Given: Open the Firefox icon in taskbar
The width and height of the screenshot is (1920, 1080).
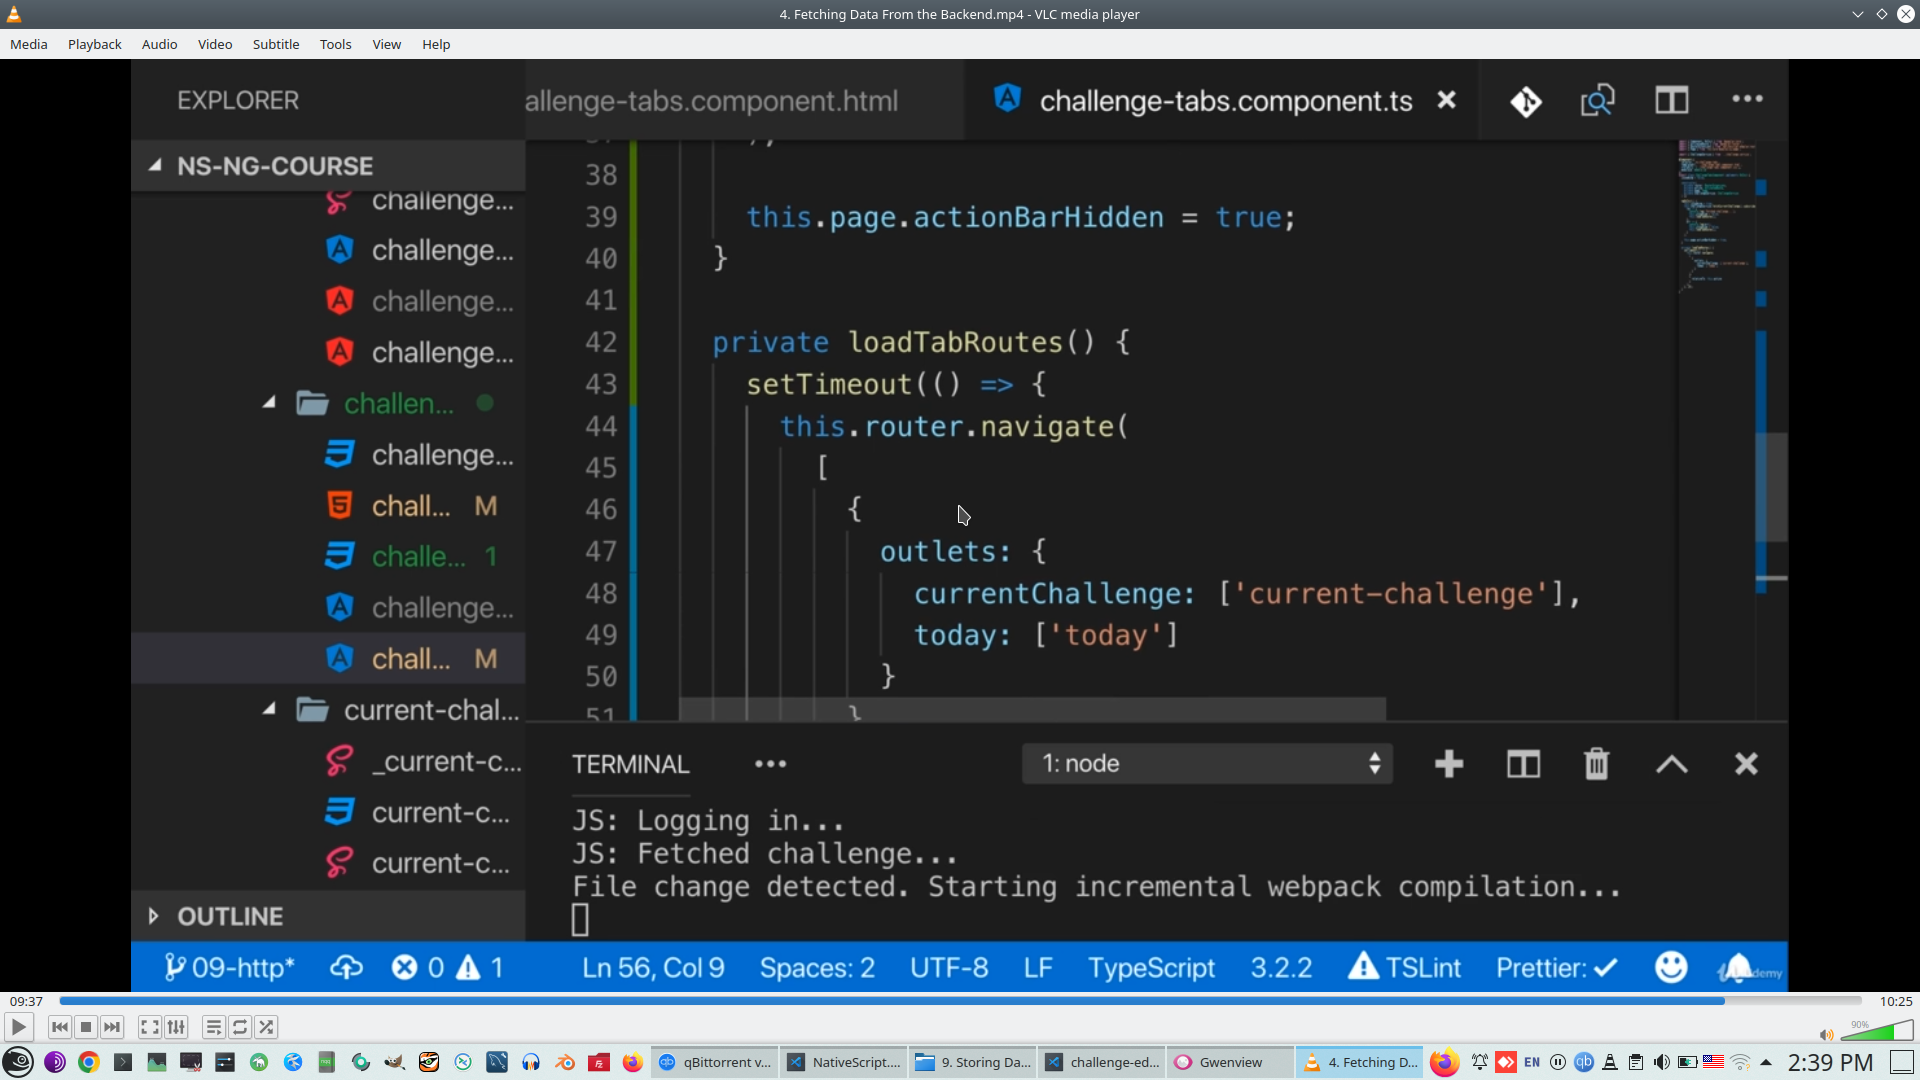Looking at the screenshot, I should [x=632, y=1062].
